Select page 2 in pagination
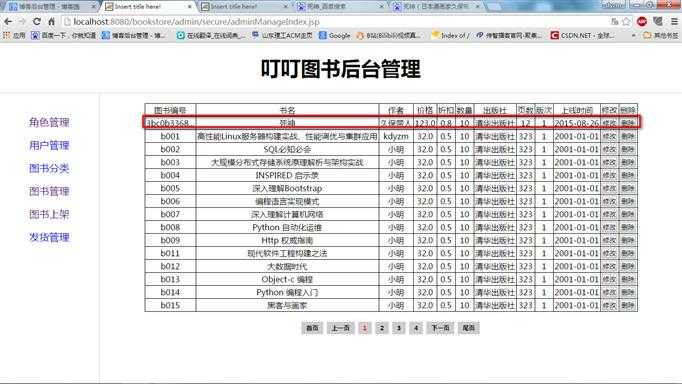 point(381,328)
